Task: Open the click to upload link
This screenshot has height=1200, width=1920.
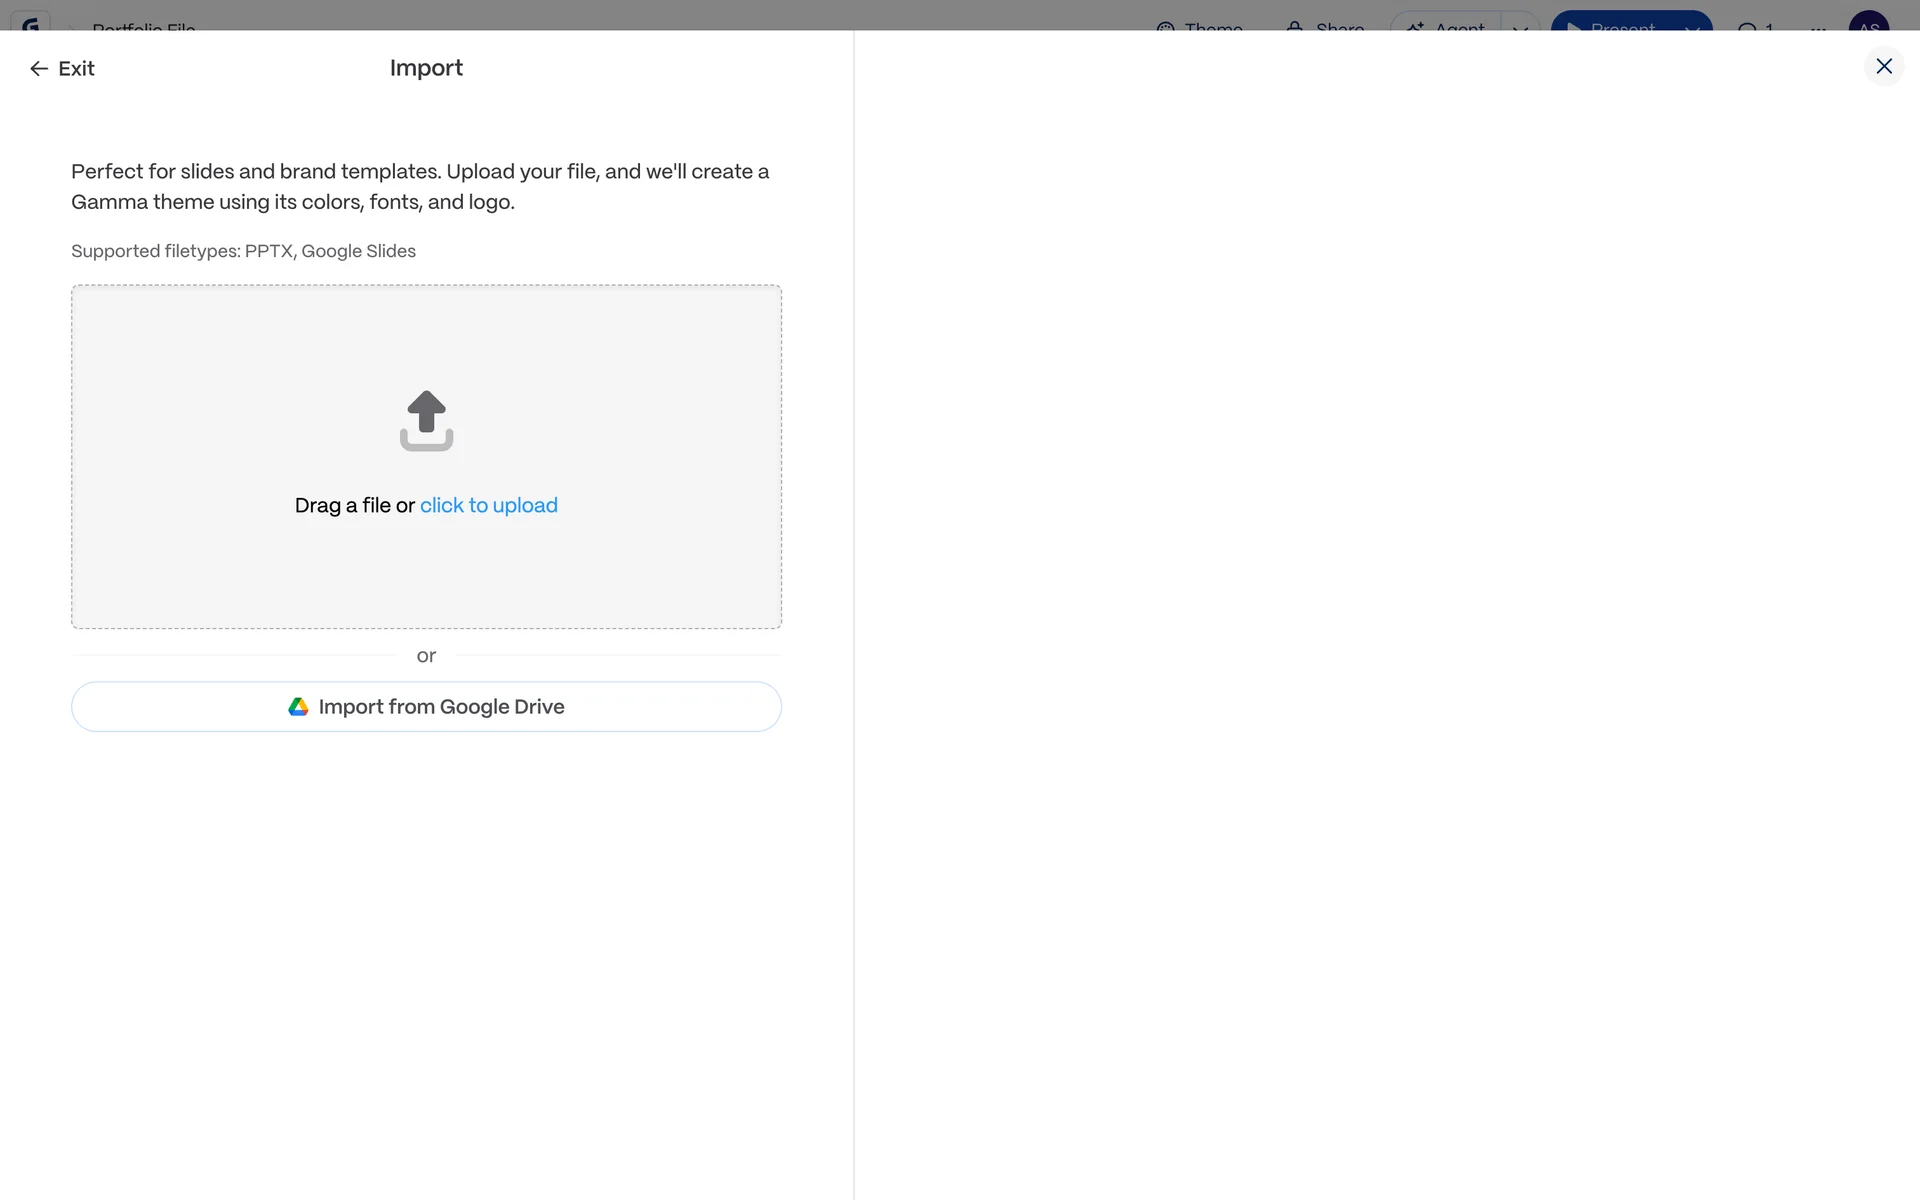Action: (488, 506)
